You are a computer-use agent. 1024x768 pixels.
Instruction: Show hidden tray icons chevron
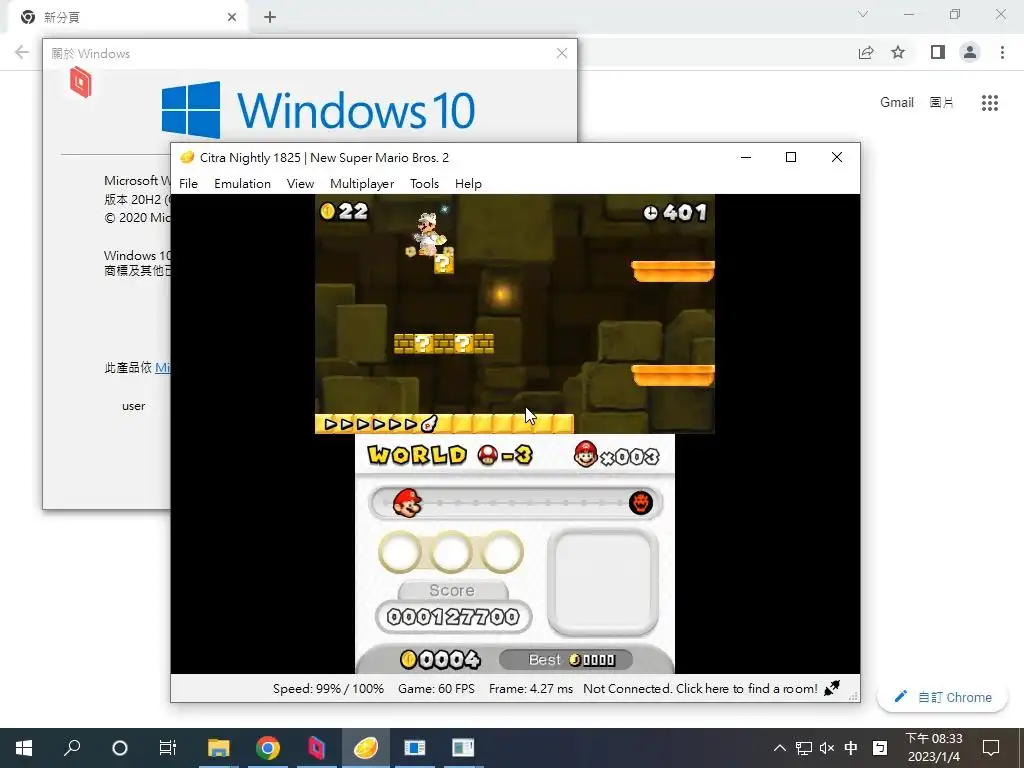[780, 748]
